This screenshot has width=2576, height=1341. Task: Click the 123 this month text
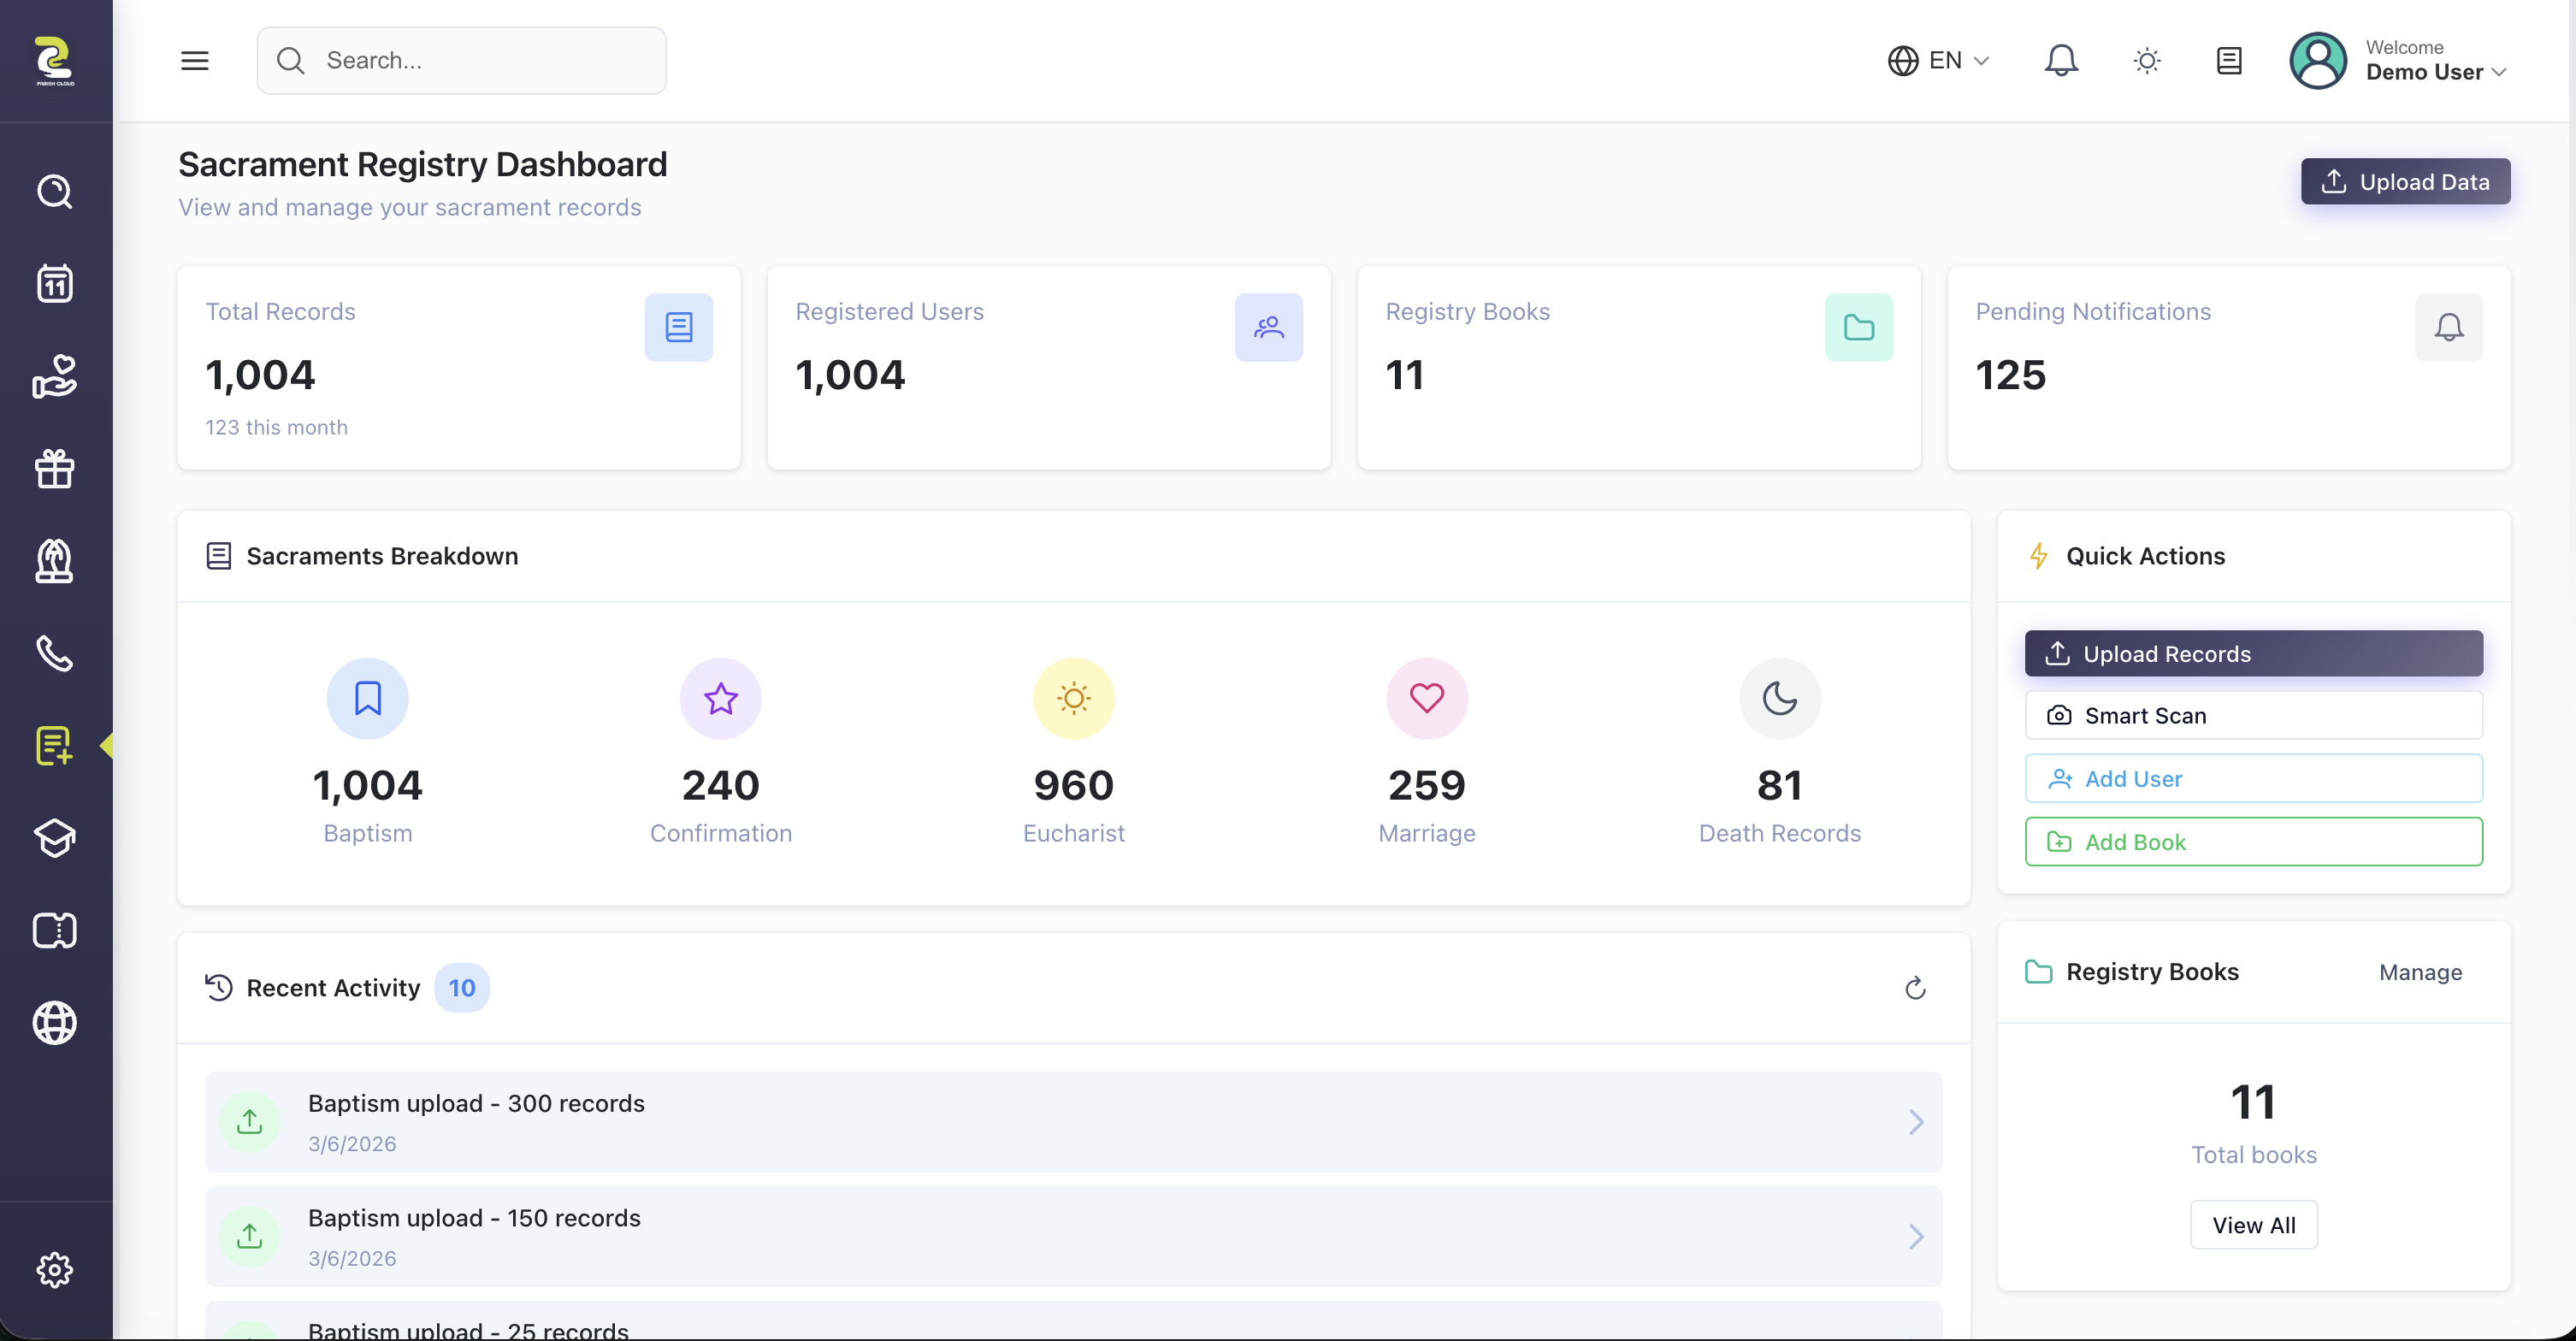[x=276, y=427]
